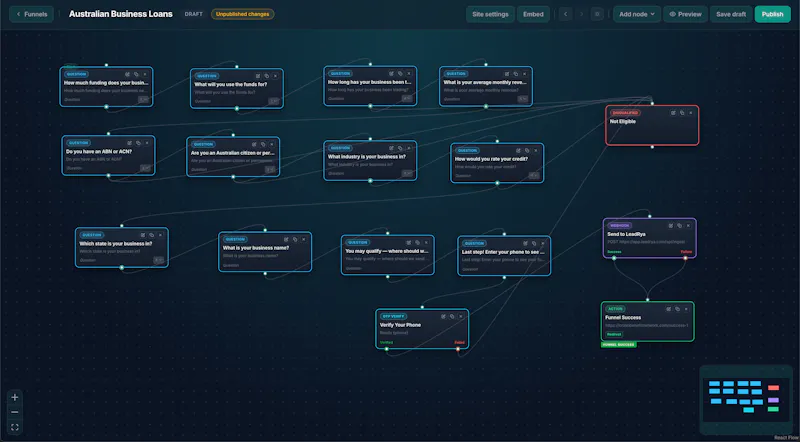This screenshot has height=442, width=800.
Task: Zoom out on the canvas
Action: coord(15,412)
